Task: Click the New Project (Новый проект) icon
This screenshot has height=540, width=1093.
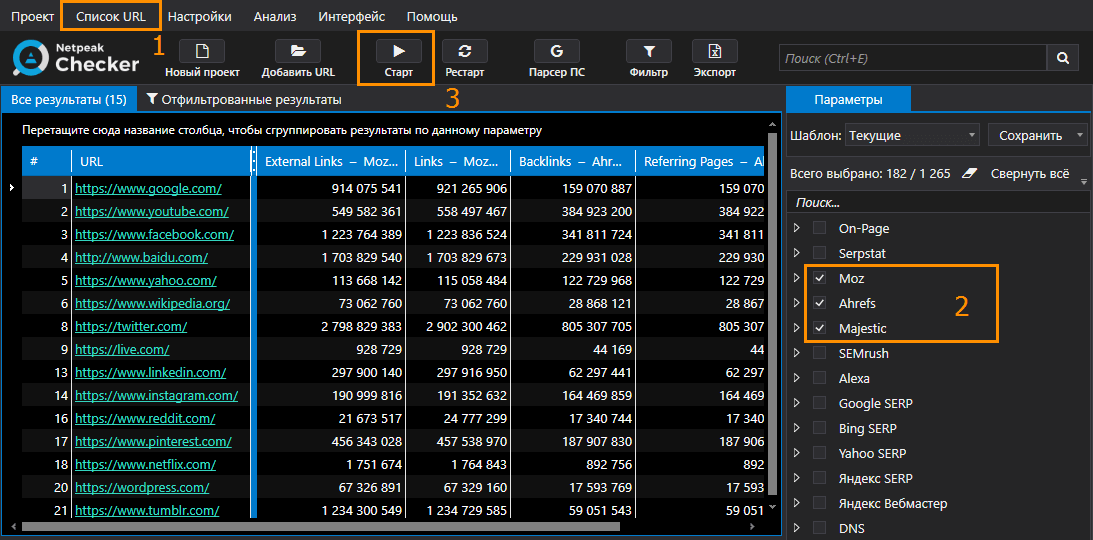Action: coord(202,52)
